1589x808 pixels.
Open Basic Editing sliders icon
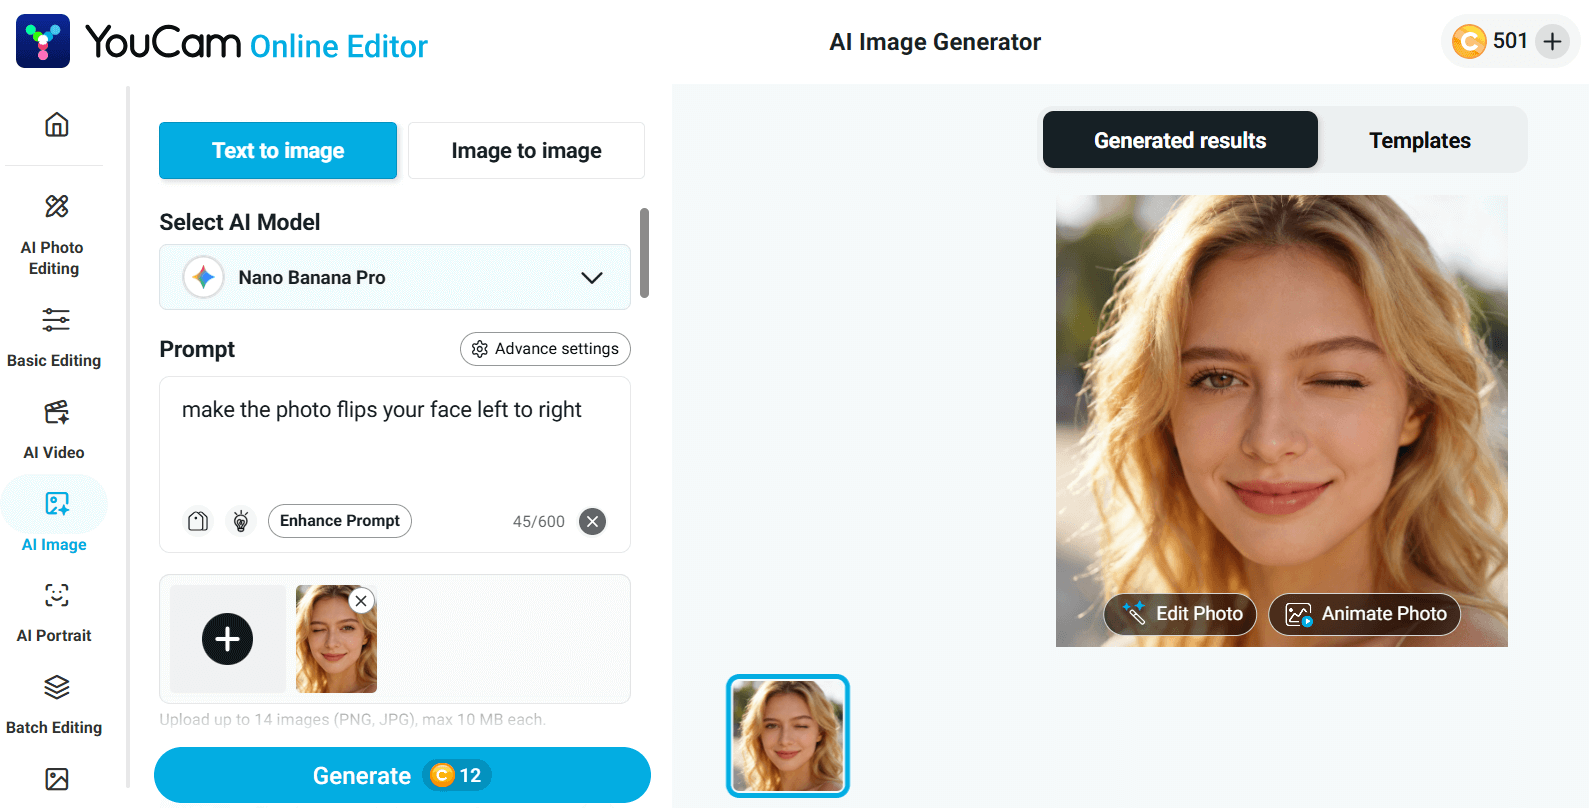click(56, 320)
